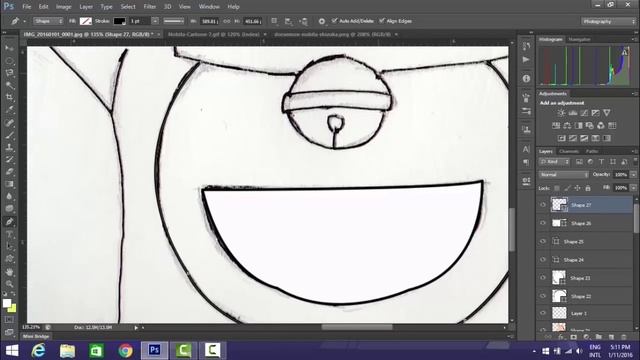Hide the Shape 23 layer
This screenshot has height=360, width=640.
(x=543, y=278)
